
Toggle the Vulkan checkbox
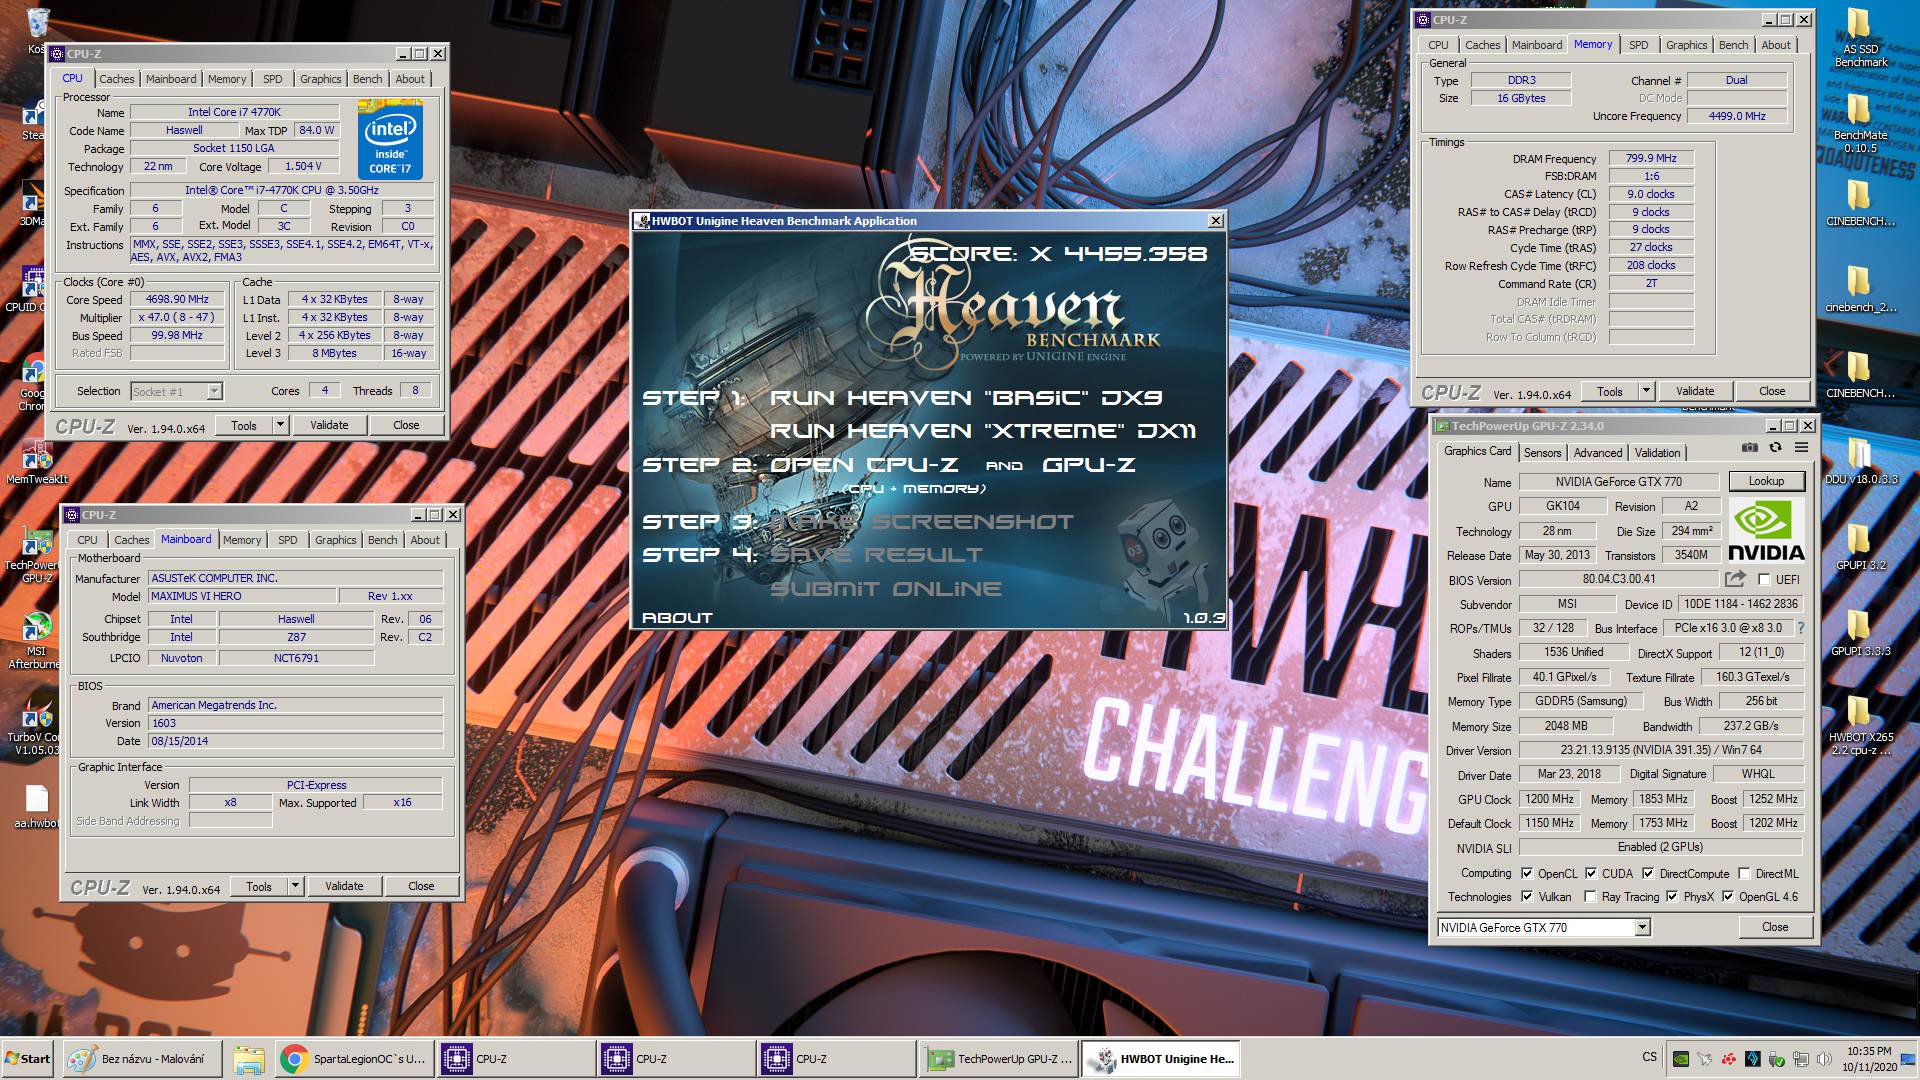coord(1527,897)
